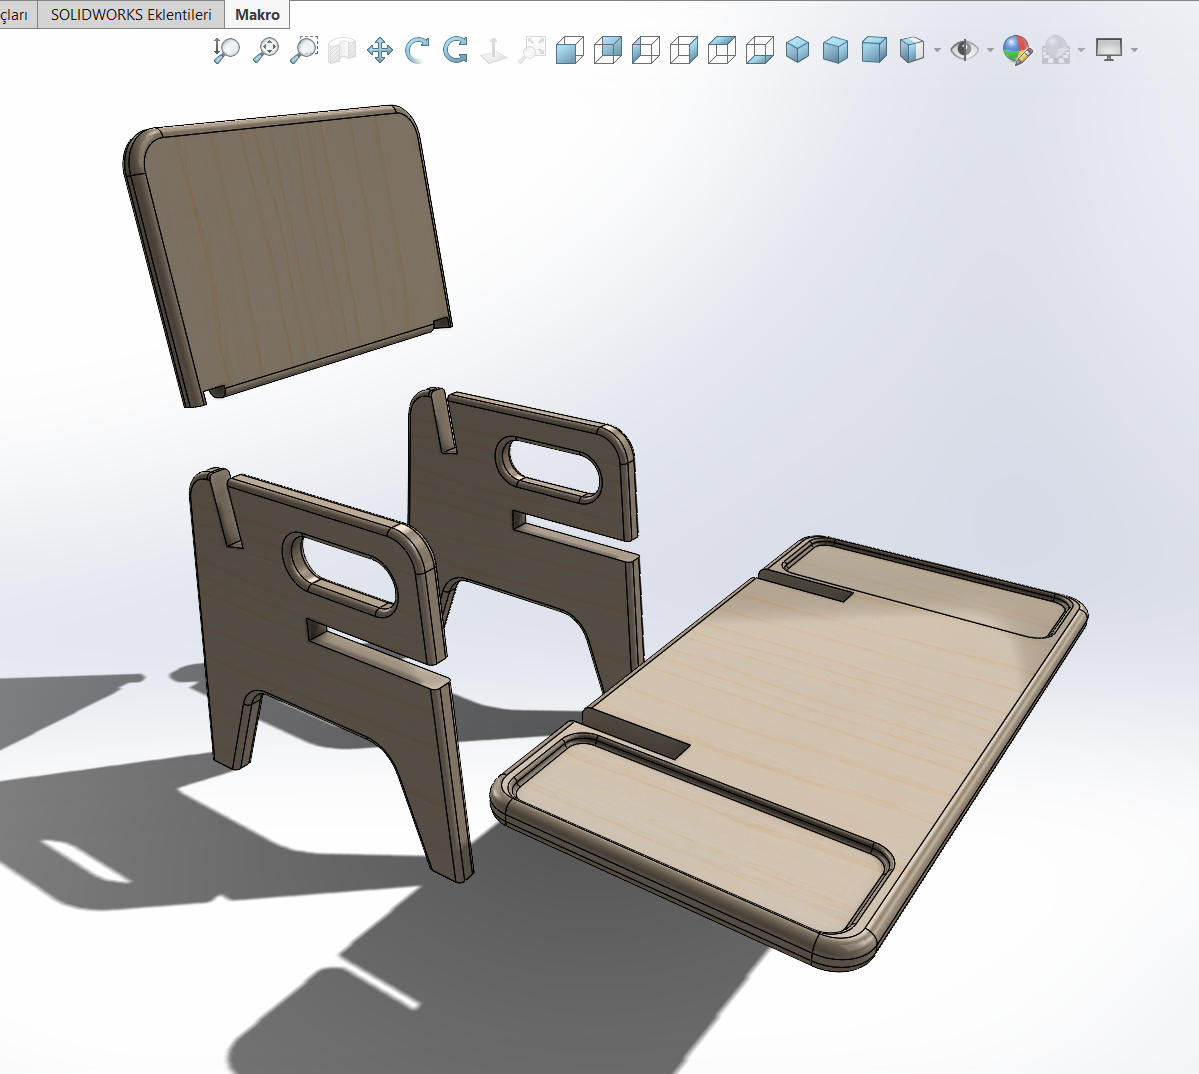
Task: Click the Zoom to Fit icon
Action: pos(265,50)
